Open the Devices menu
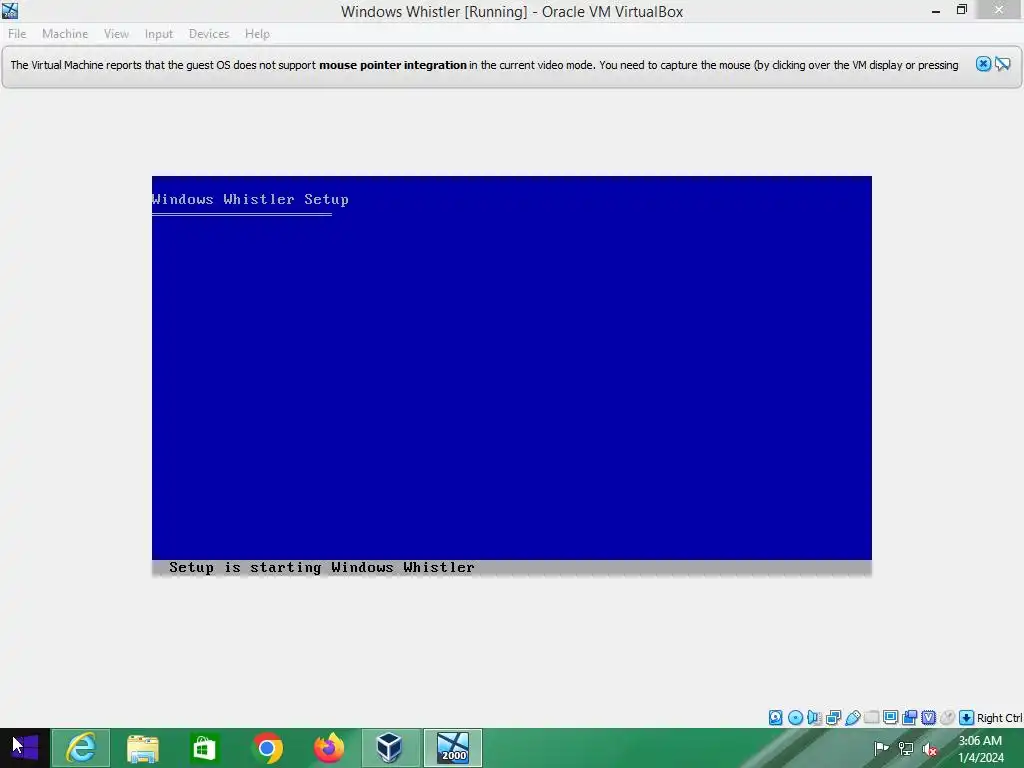1024x768 pixels. click(x=209, y=34)
